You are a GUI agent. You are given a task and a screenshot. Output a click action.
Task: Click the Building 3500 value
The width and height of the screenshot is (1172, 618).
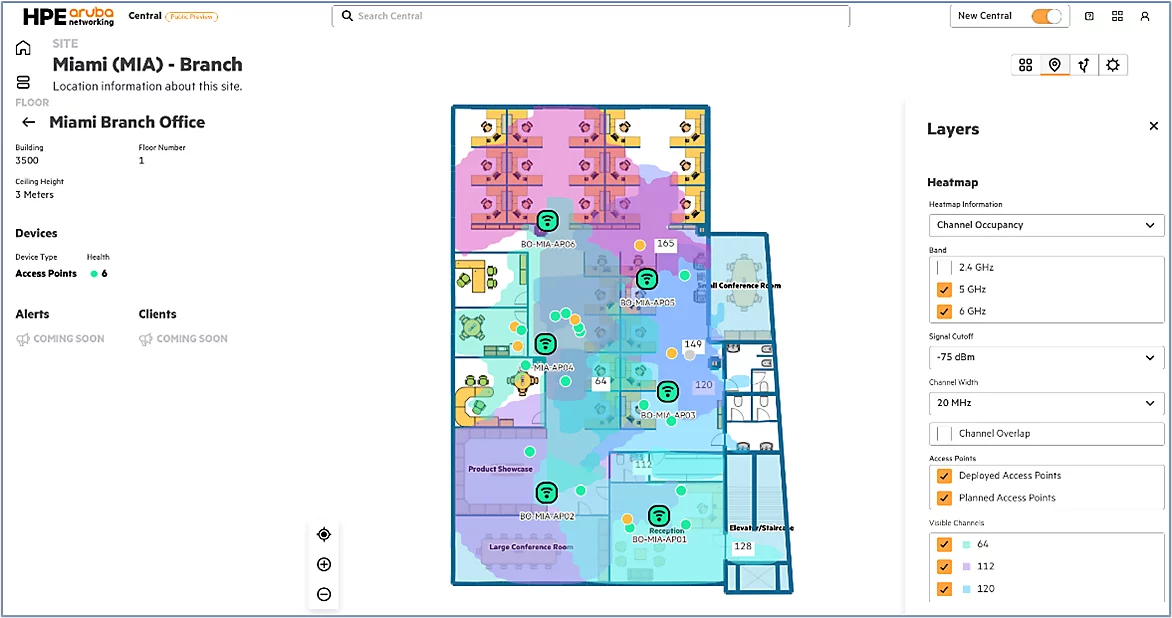27,161
